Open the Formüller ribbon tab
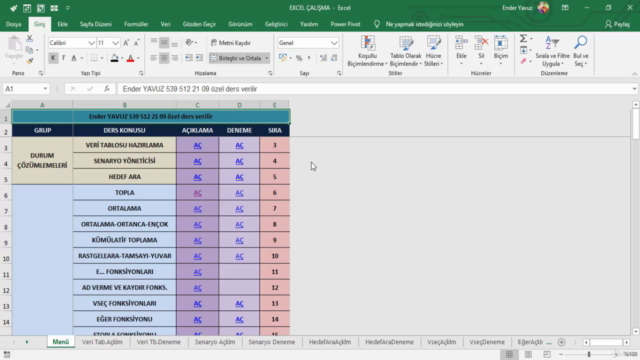Image resolution: width=640 pixels, height=360 pixels. point(136,24)
